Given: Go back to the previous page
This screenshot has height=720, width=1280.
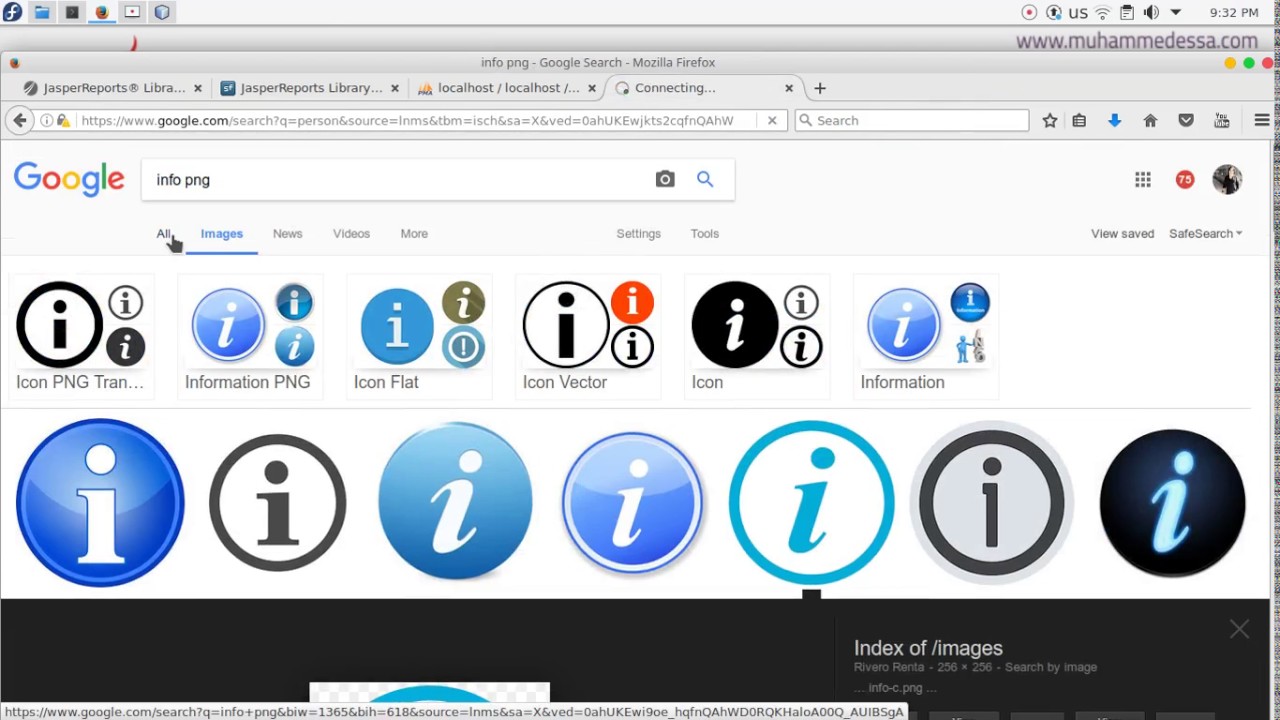Looking at the screenshot, I should click(x=20, y=120).
